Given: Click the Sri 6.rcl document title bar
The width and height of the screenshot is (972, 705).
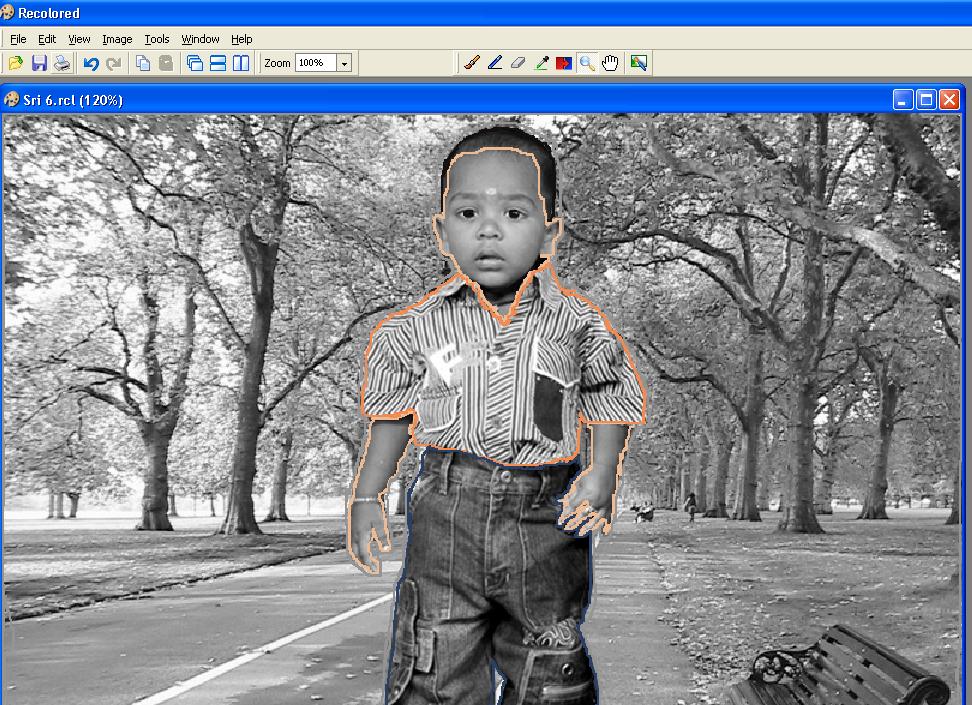Looking at the screenshot, I should click(482, 100).
